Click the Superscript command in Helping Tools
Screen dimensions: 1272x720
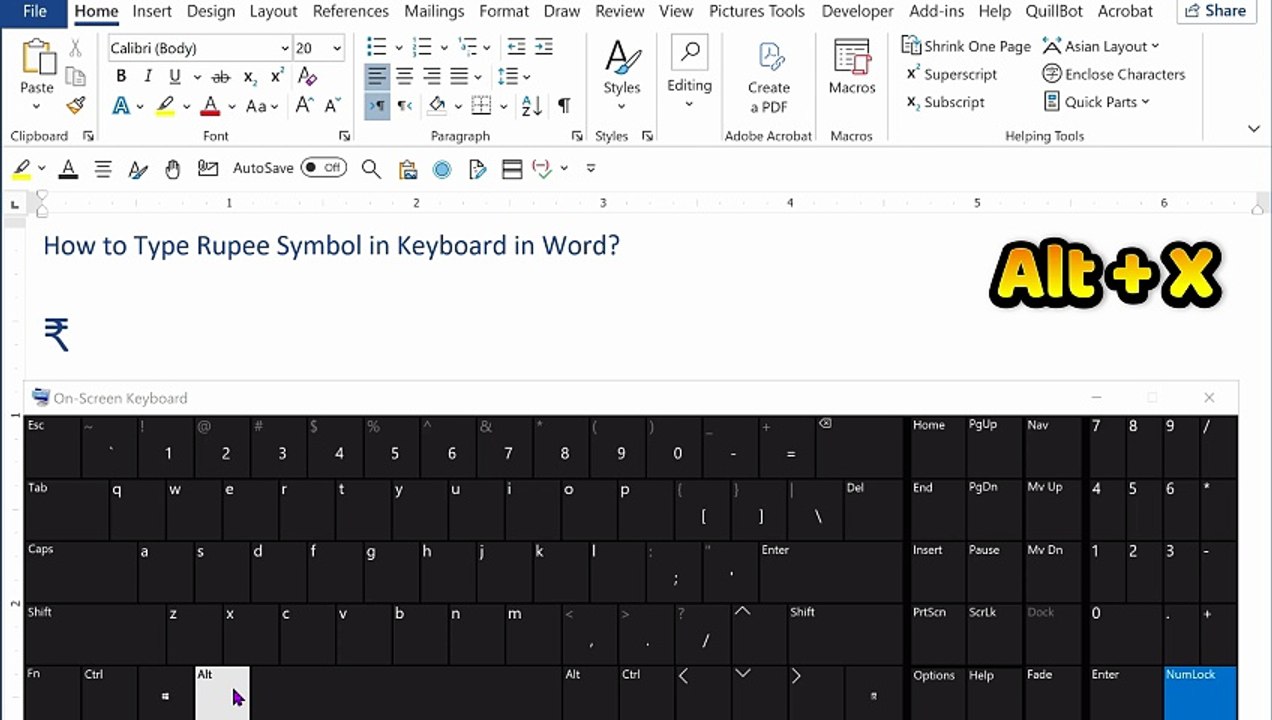[x=952, y=74]
